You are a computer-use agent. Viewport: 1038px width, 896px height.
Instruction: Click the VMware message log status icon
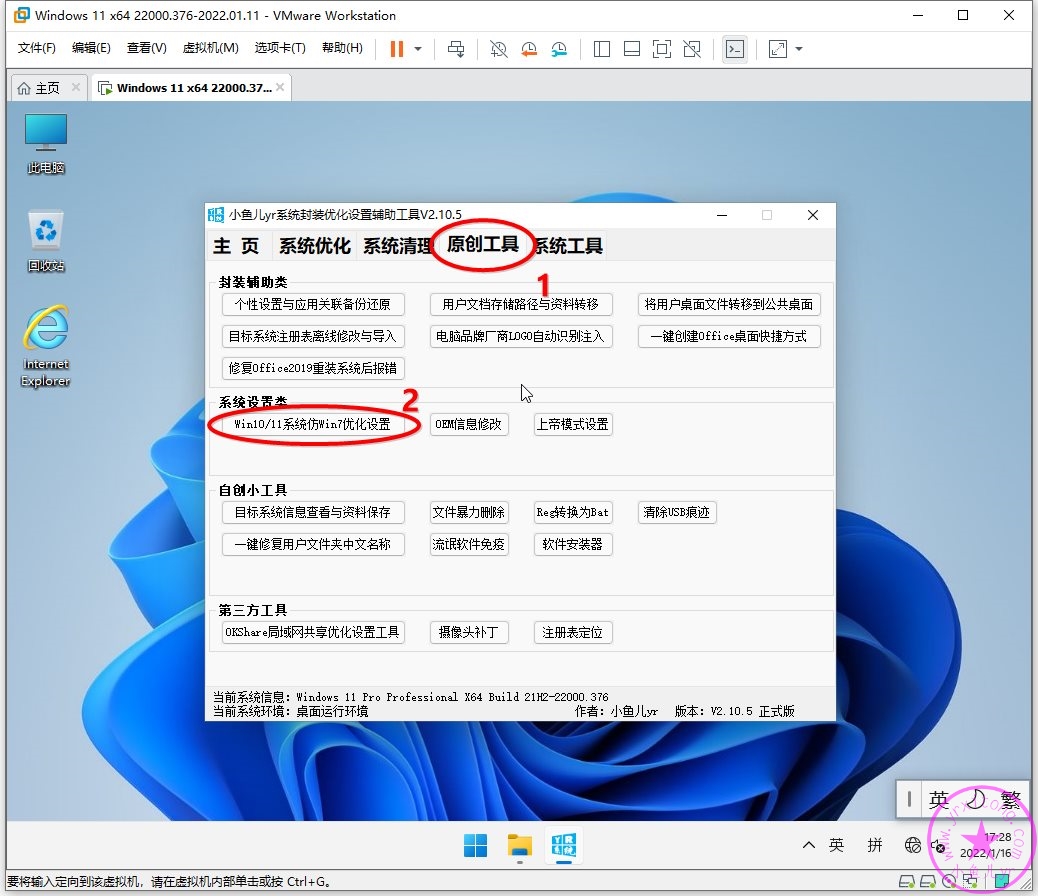[1002, 881]
